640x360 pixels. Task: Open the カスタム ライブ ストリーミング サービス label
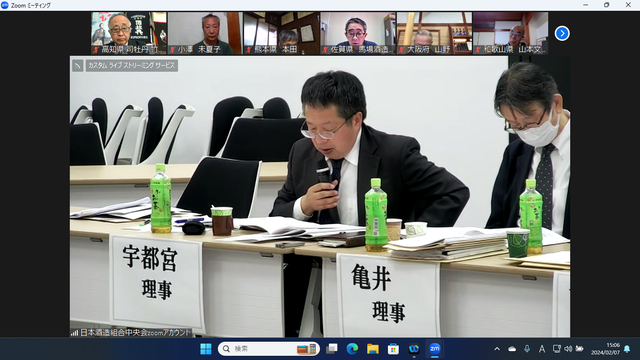tap(131, 65)
